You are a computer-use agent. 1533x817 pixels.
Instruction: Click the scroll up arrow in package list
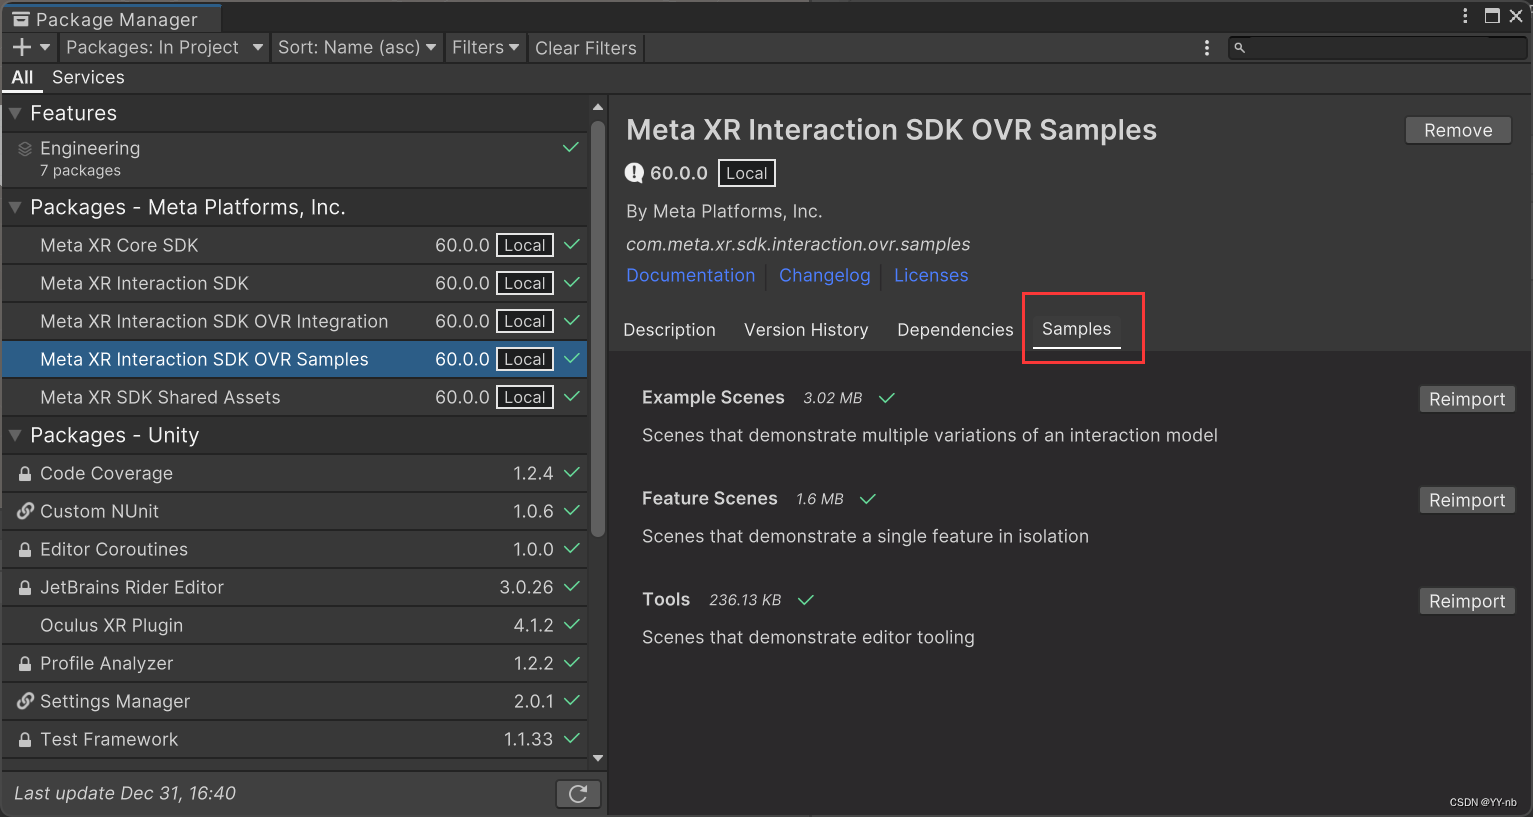point(598,107)
